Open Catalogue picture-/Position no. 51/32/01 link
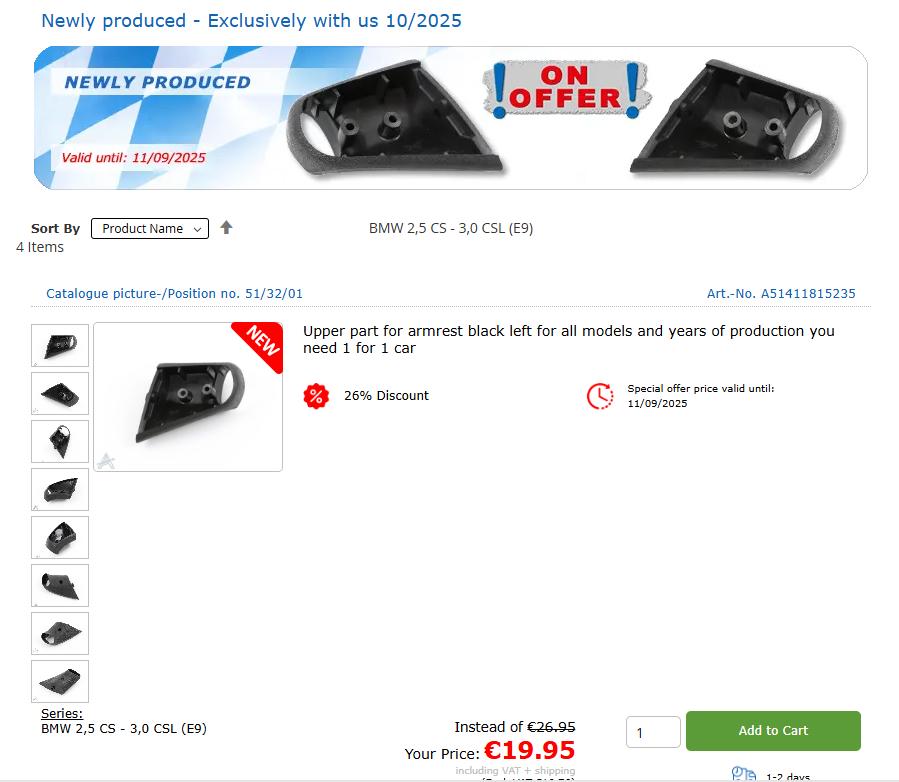Viewport: 899px width, 782px height. [174, 294]
